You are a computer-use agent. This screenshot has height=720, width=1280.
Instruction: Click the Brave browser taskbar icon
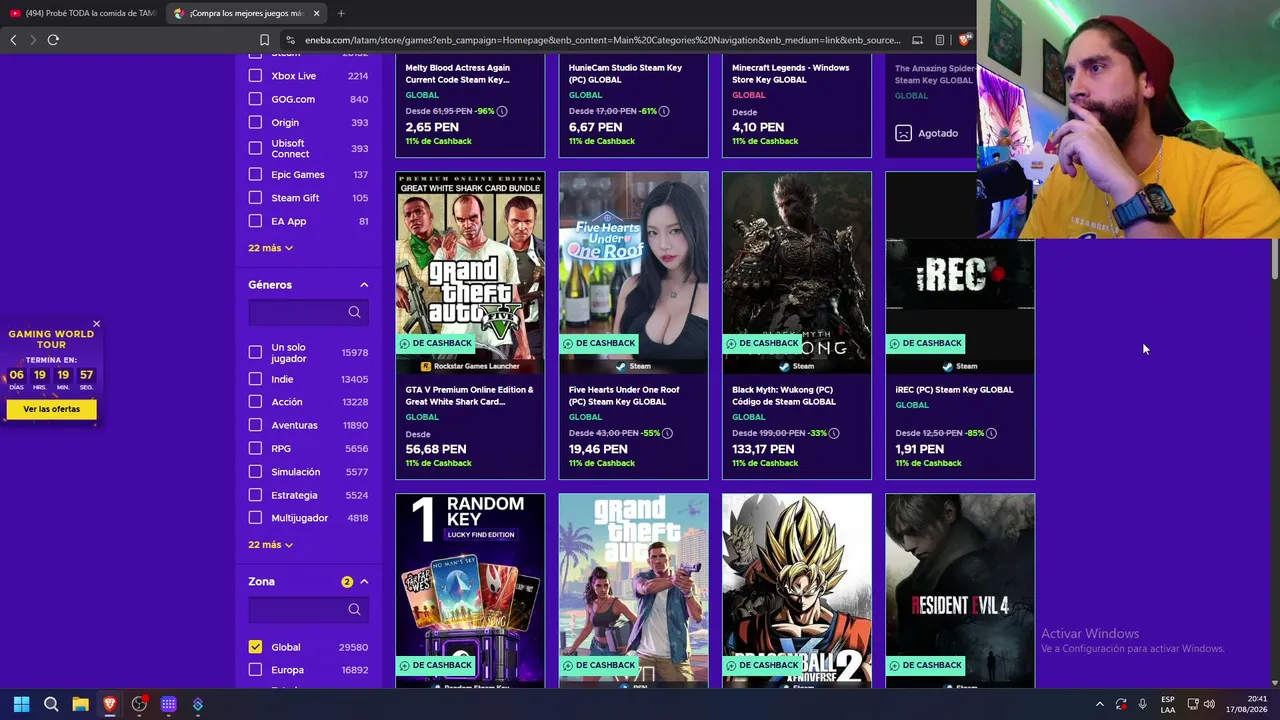pos(110,704)
